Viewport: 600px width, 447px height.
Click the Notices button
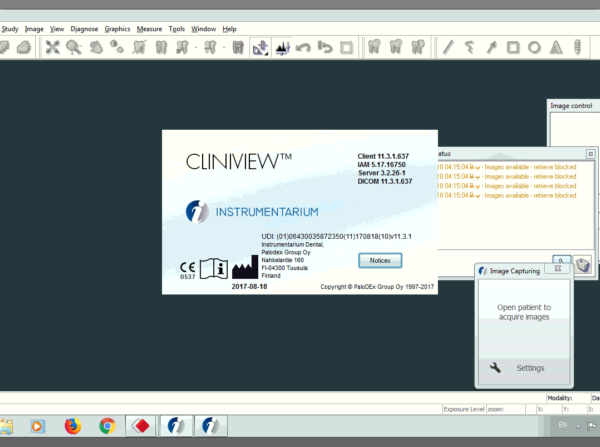pos(379,260)
